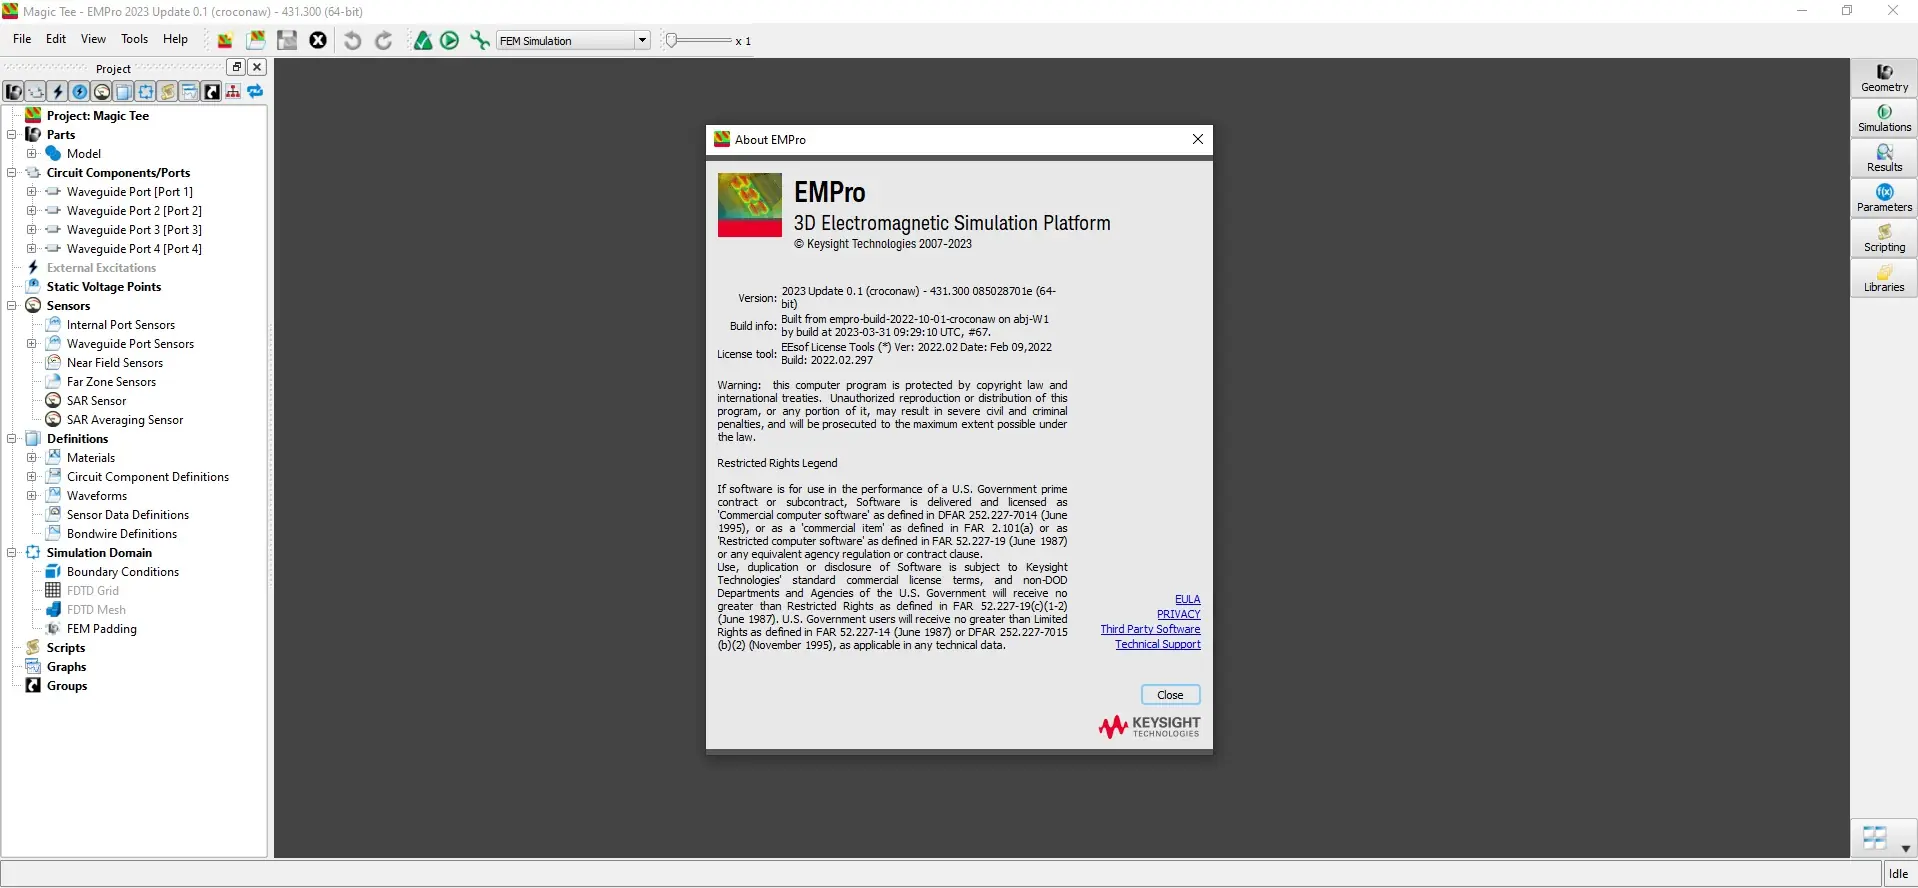The height and width of the screenshot is (888, 1918).
Task: Close About EMPro dialog with X
Action: (x=1197, y=139)
